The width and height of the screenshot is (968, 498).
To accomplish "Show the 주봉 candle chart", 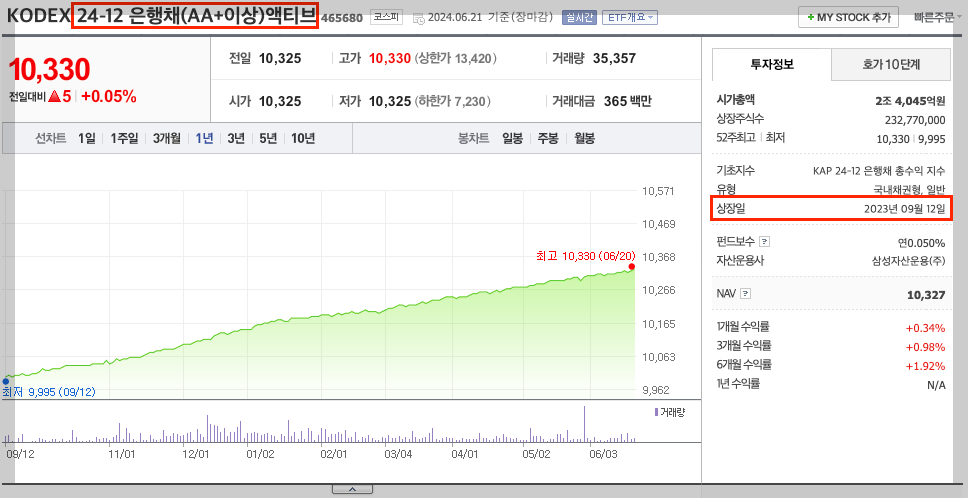I will click(x=548, y=138).
